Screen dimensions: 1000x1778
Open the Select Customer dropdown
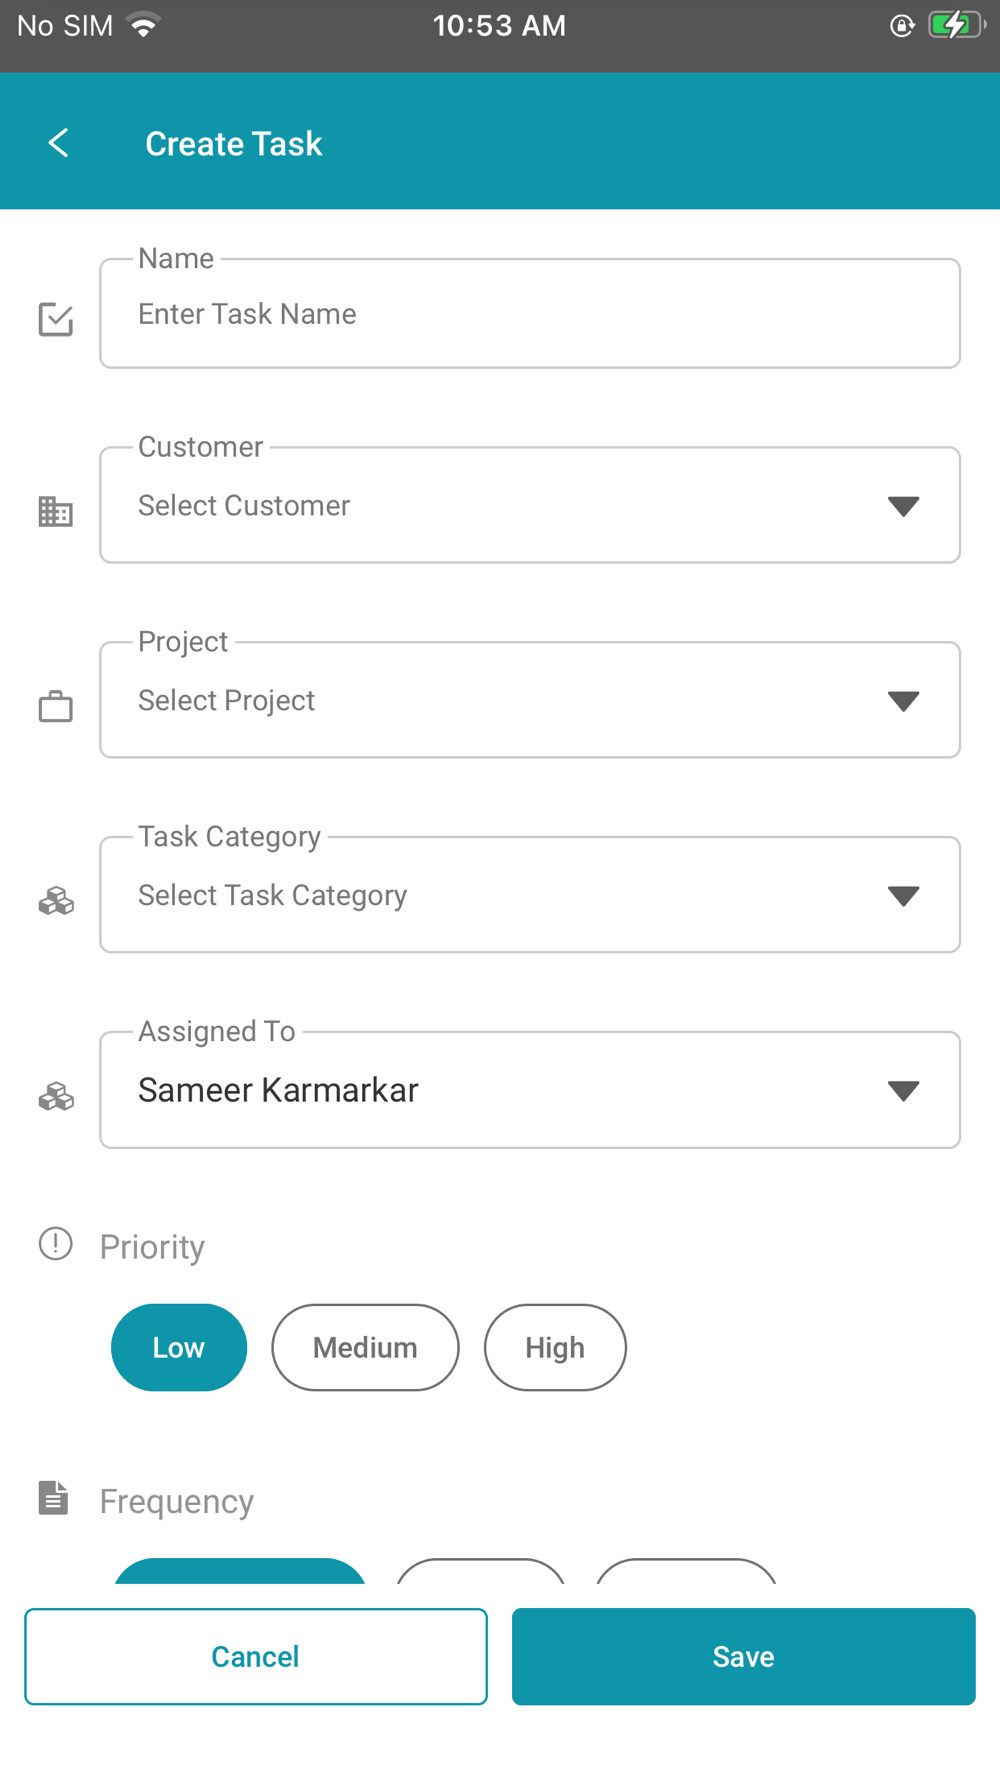pos(530,506)
